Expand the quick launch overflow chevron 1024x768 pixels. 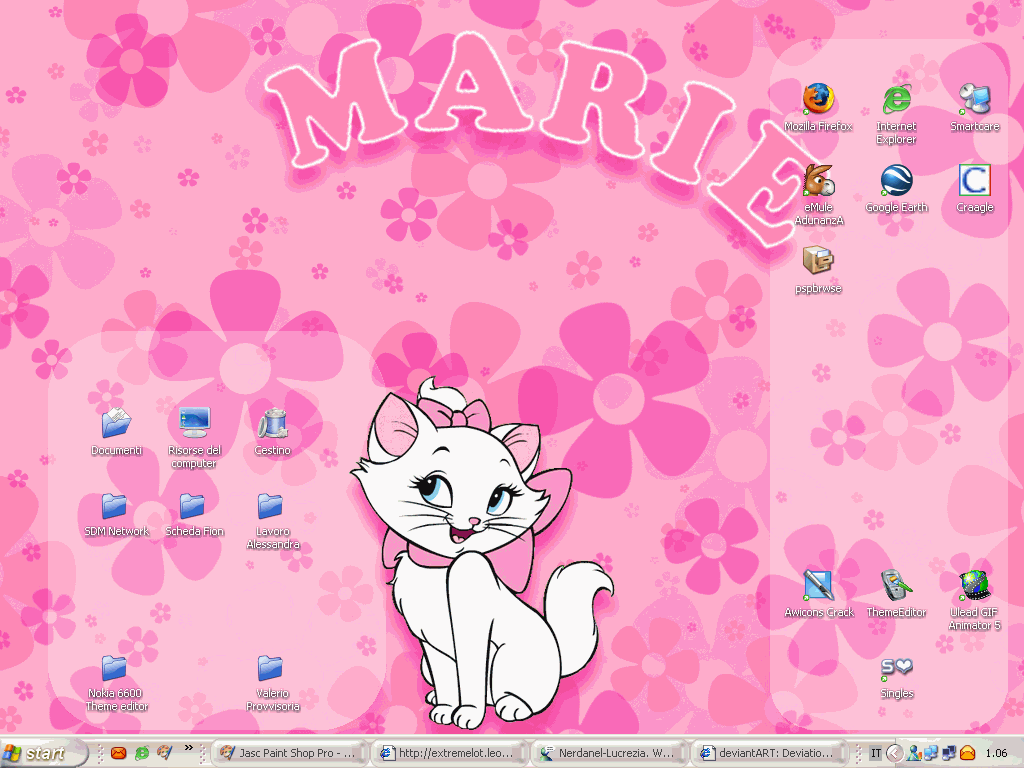(189, 748)
